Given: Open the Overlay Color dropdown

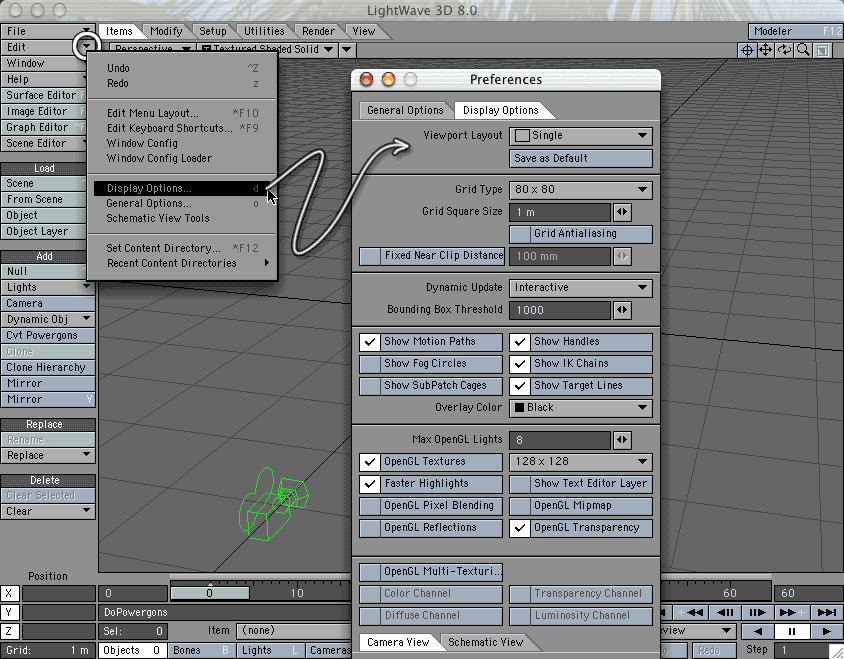Looking at the screenshot, I should (x=581, y=408).
